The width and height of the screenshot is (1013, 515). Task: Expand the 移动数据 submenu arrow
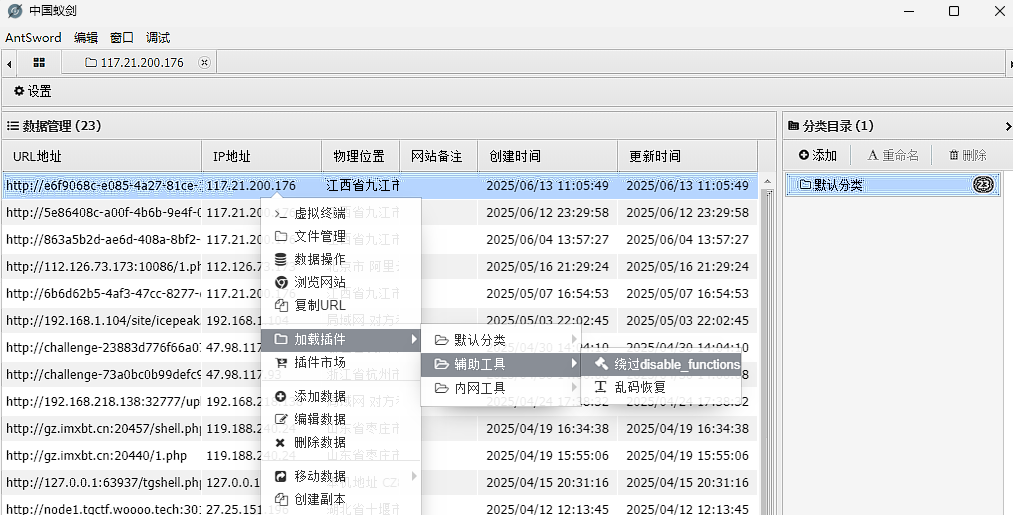[x=413, y=476]
